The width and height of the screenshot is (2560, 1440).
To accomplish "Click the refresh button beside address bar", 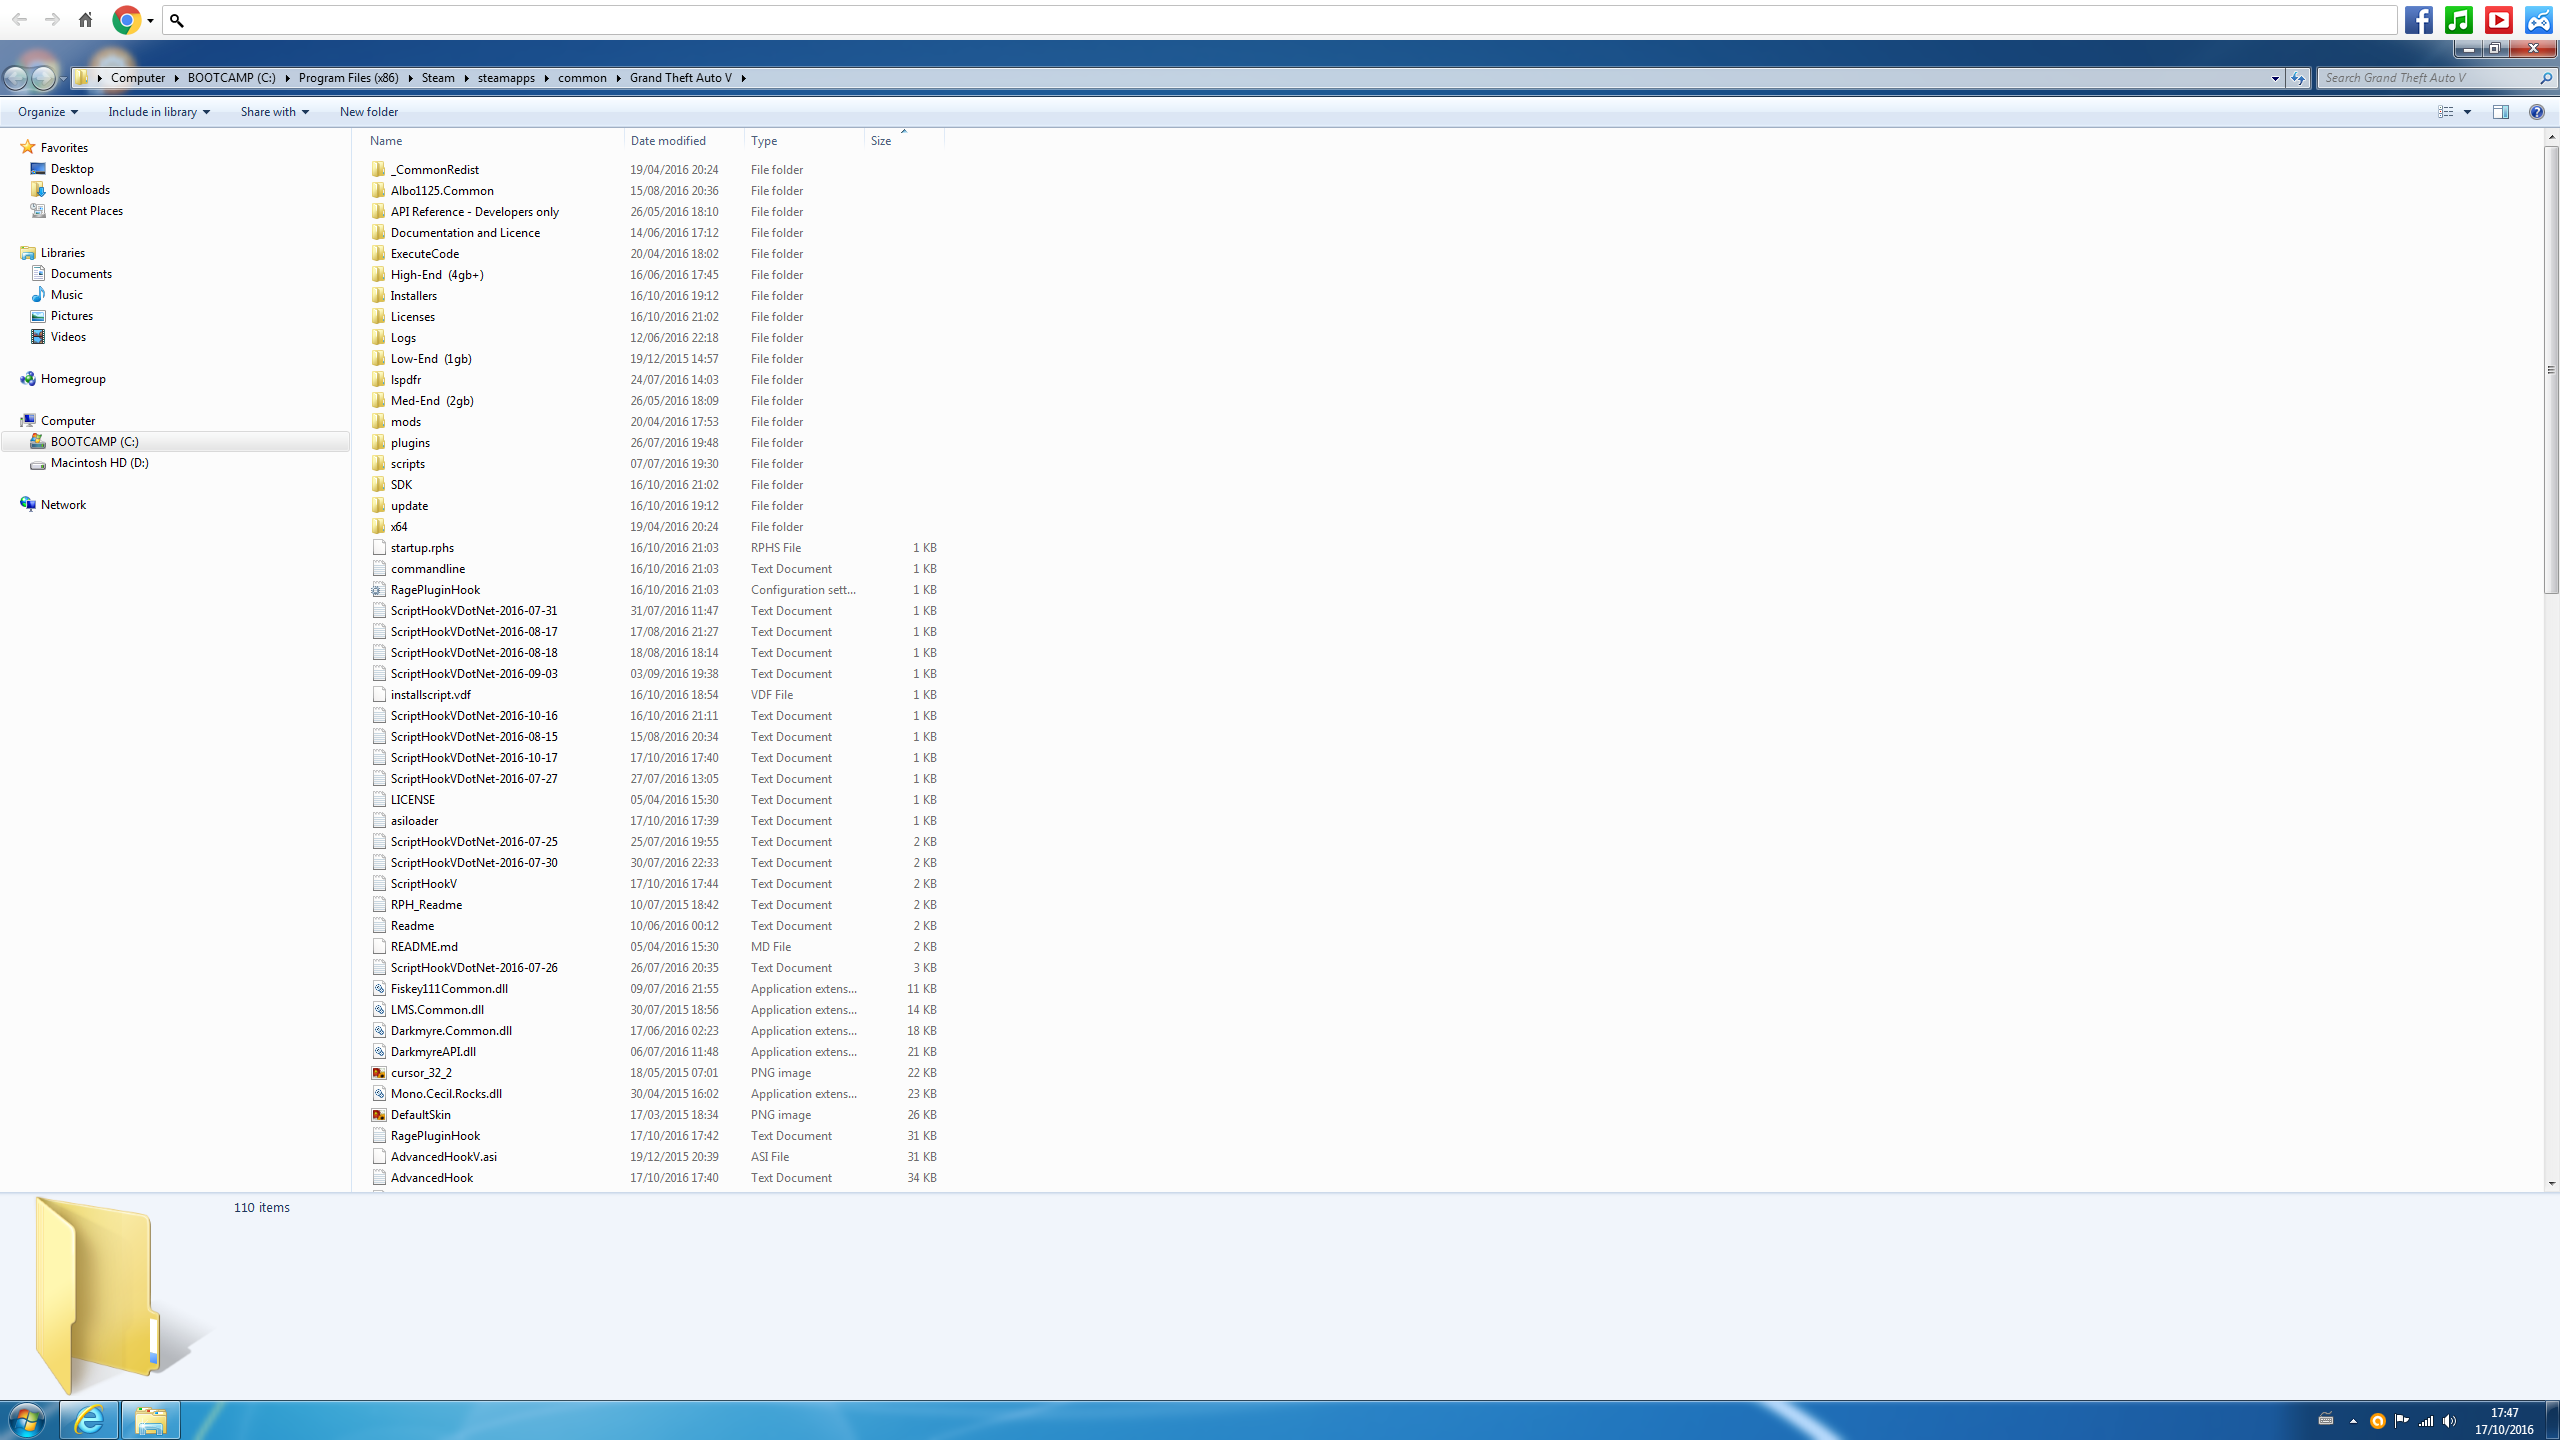I will coord(2297,78).
